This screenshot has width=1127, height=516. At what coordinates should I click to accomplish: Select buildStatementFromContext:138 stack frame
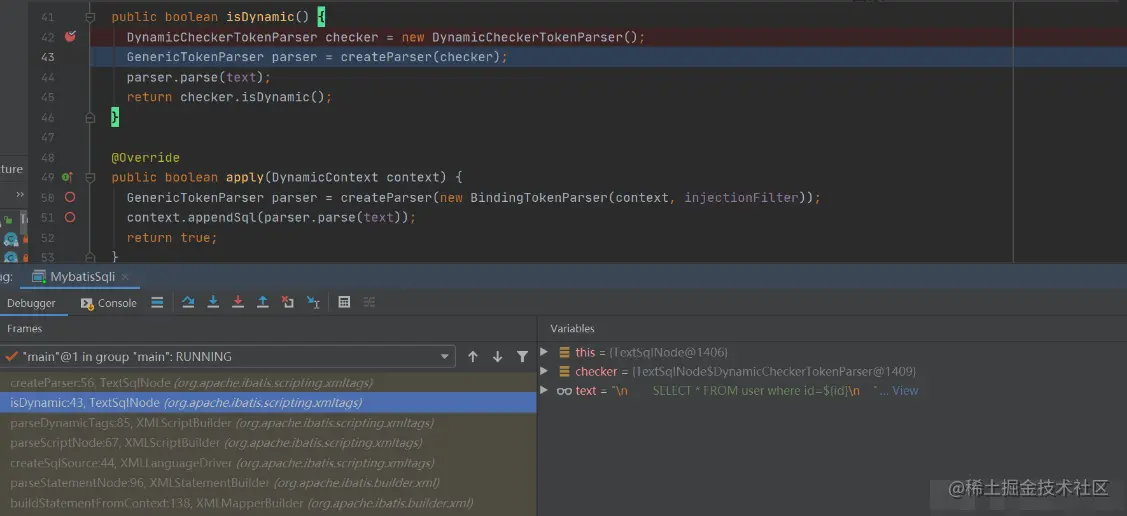(268, 503)
